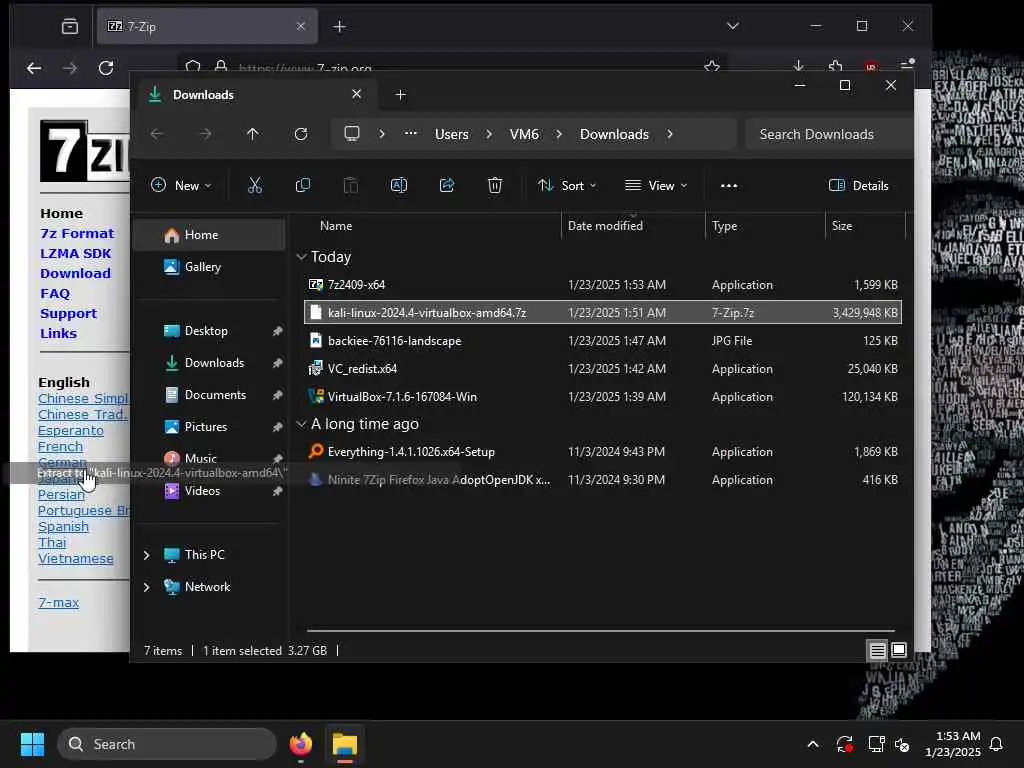Click File Explorer icon on taskbar
The height and width of the screenshot is (768, 1024).
(345, 744)
